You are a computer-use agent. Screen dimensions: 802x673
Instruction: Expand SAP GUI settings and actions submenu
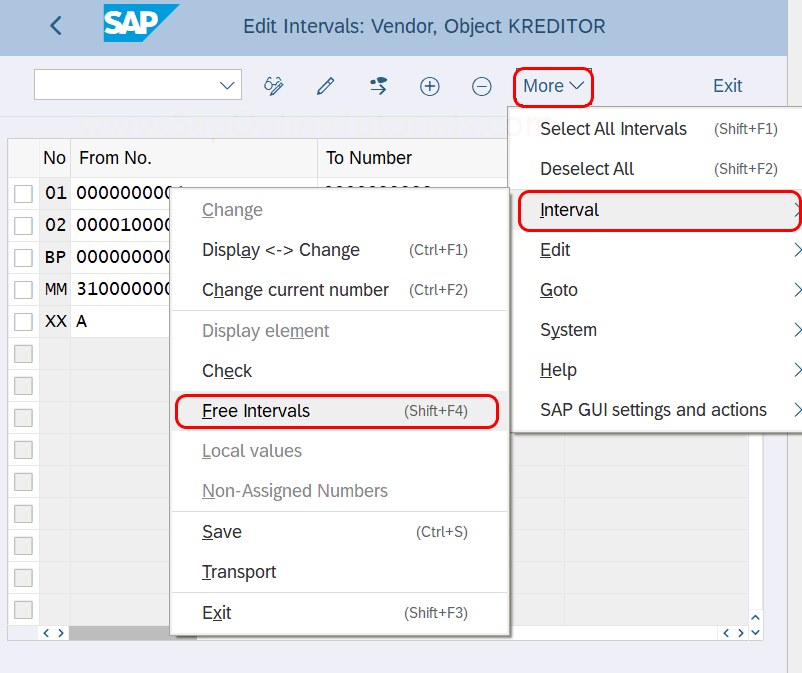click(657, 410)
